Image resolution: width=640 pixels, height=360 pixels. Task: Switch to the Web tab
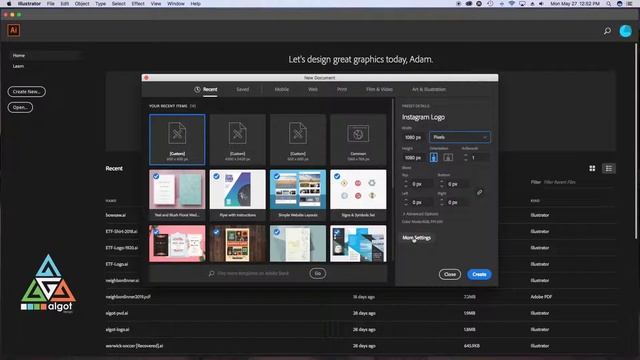tap(313, 89)
